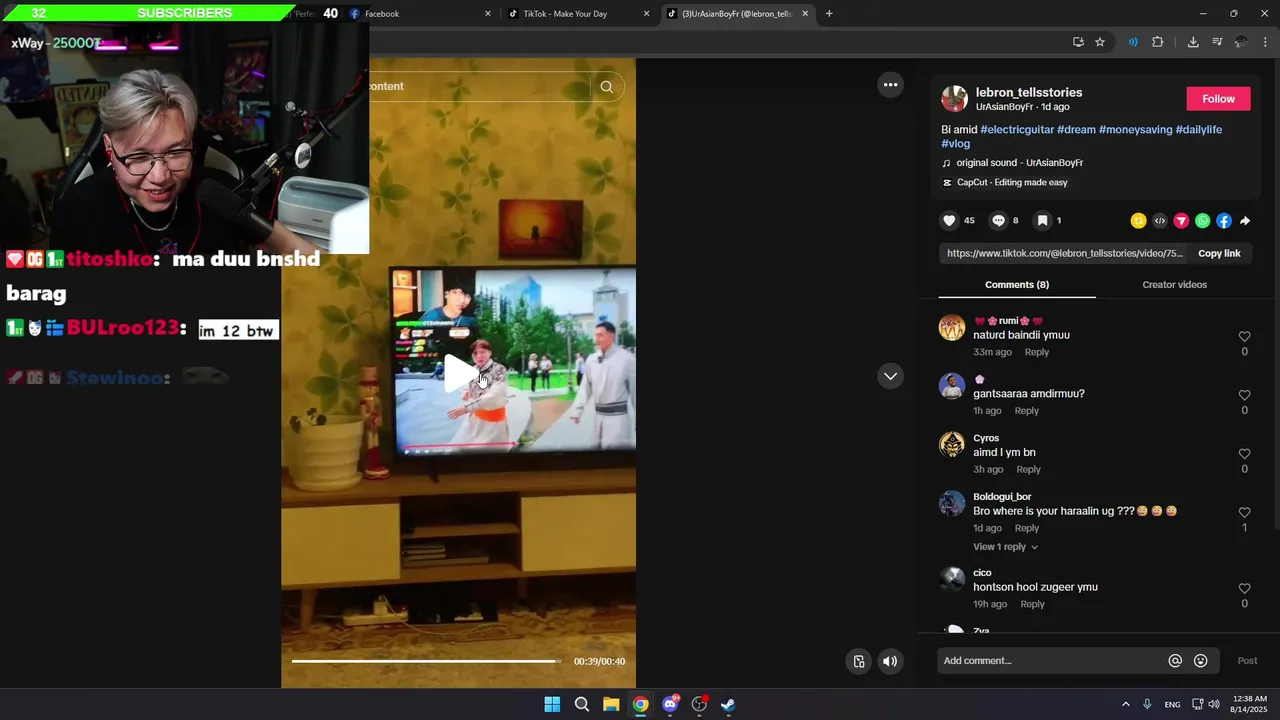1280x720 pixels.
Task: Click the Post comment button
Action: (x=1247, y=661)
